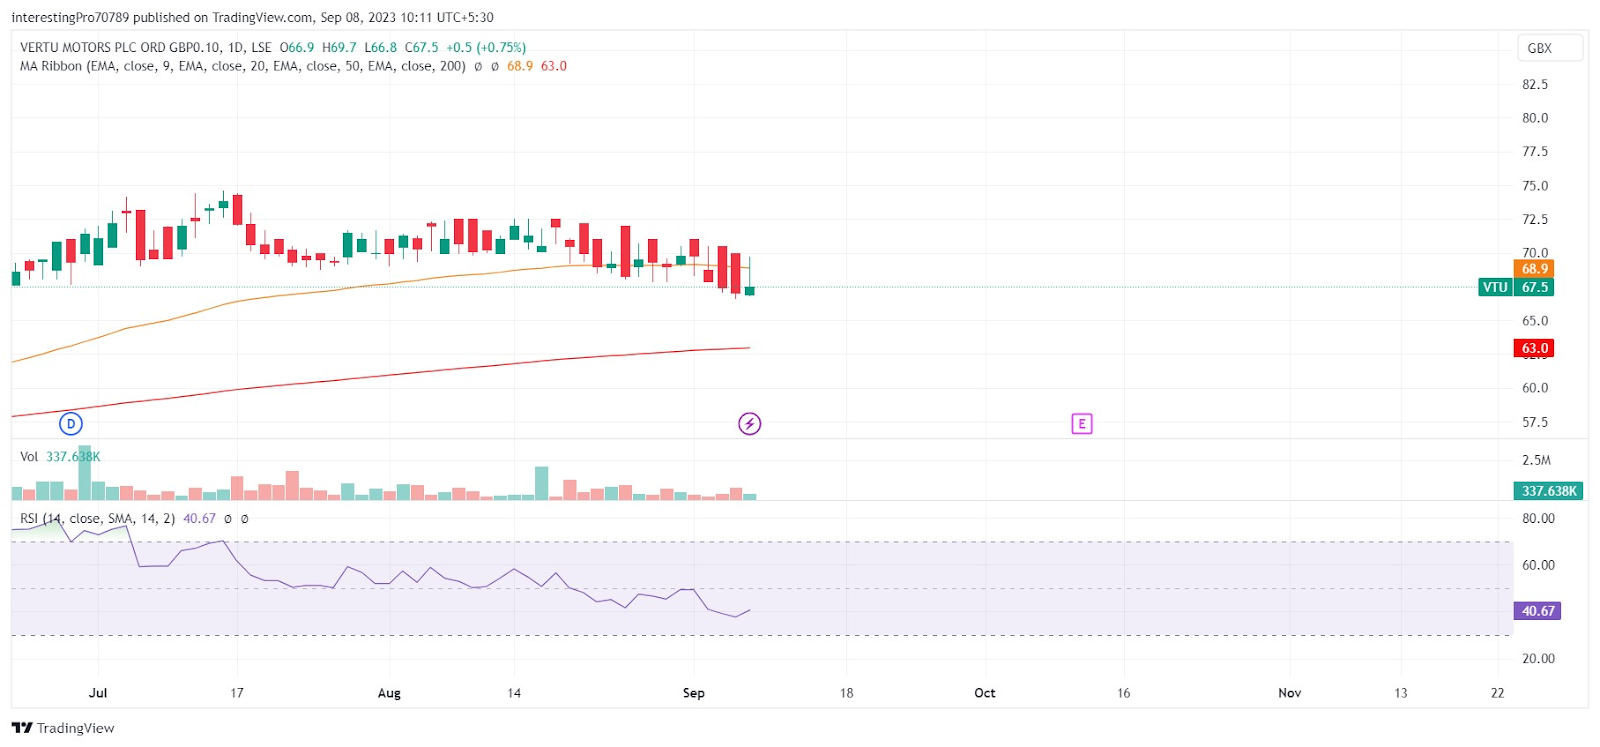Click the +0.5 (+0.75%) change value
Image resolution: width=1600 pixels, height=747 pixels.
[486, 47]
